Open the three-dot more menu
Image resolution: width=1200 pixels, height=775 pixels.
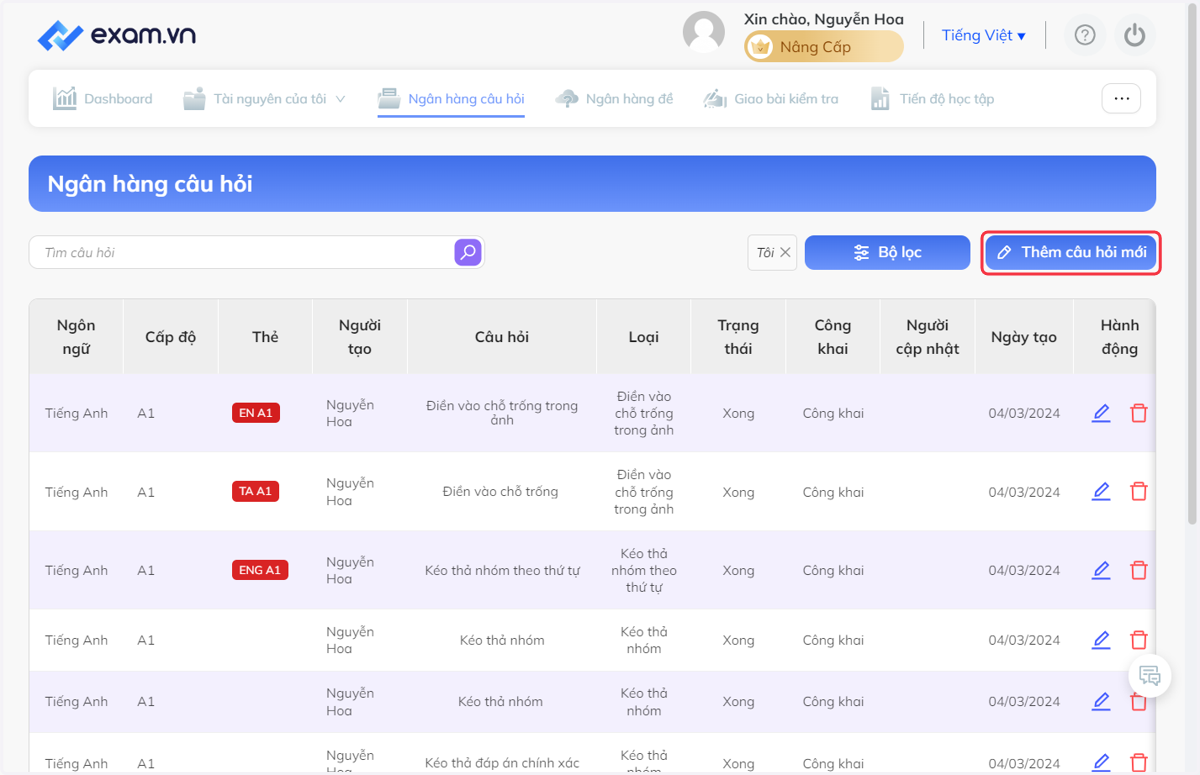point(1121,98)
